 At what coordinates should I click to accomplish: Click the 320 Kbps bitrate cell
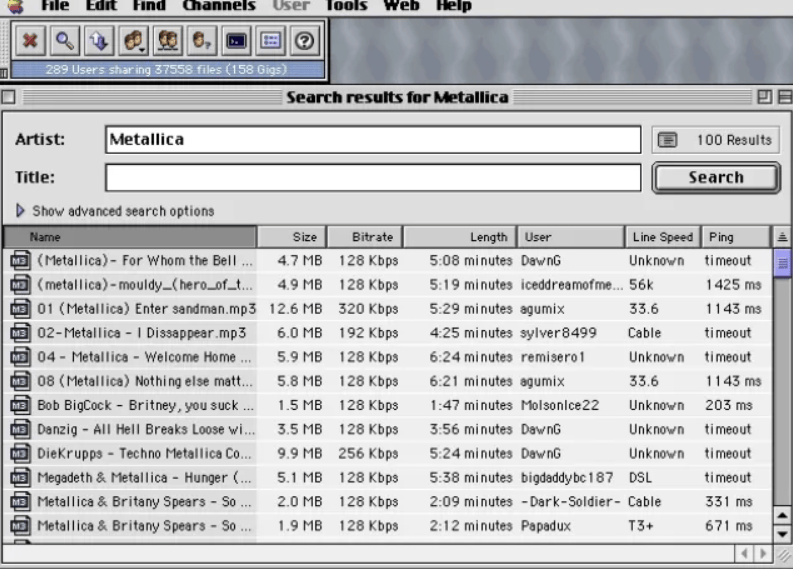pyautogui.click(x=368, y=309)
